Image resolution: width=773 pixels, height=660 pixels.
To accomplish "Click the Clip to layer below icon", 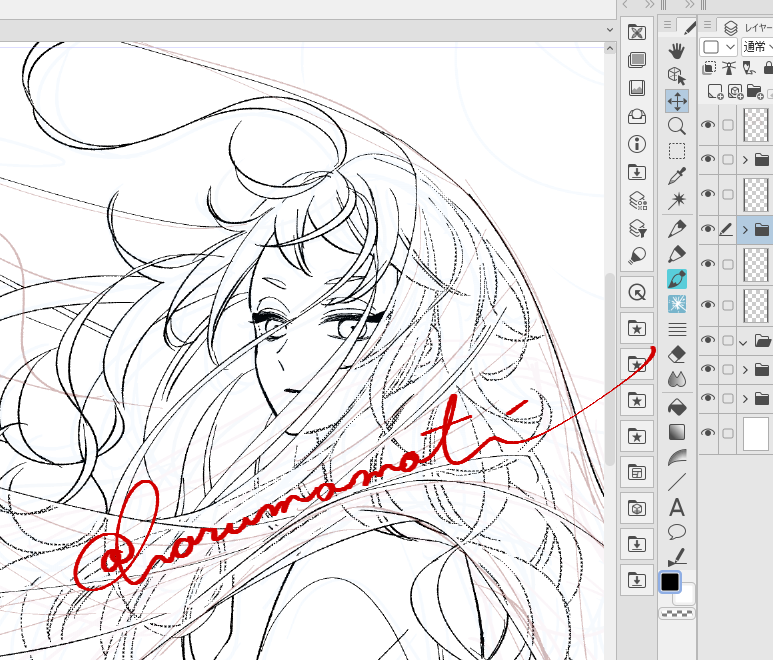I will coord(709,68).
